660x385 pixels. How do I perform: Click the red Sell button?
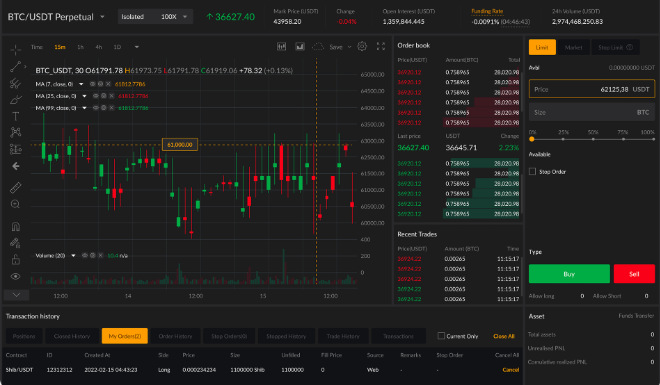pyautogui.click(x=634, y=274)
